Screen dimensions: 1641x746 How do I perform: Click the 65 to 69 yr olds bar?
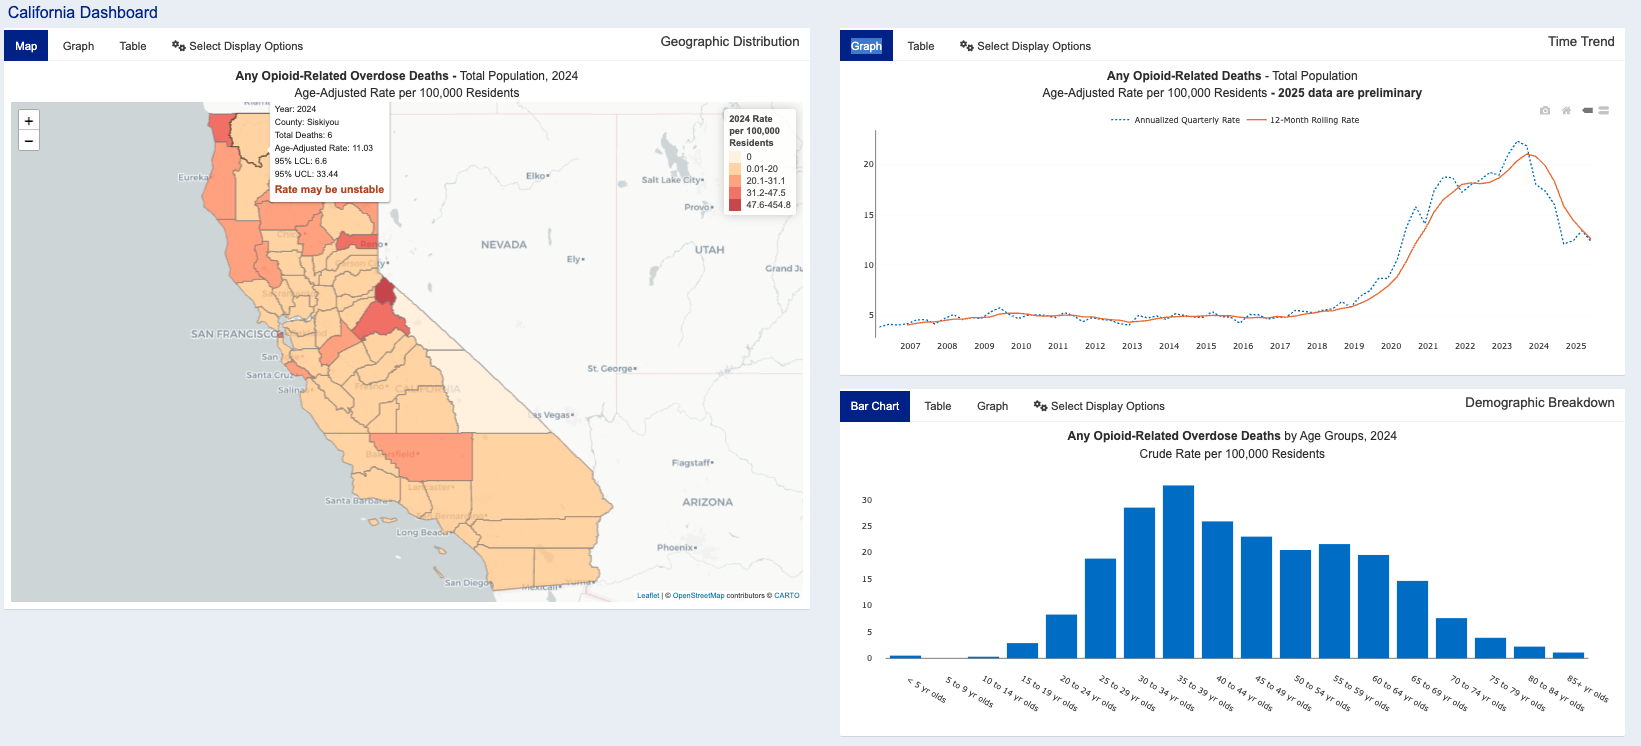click(1412, 619)
